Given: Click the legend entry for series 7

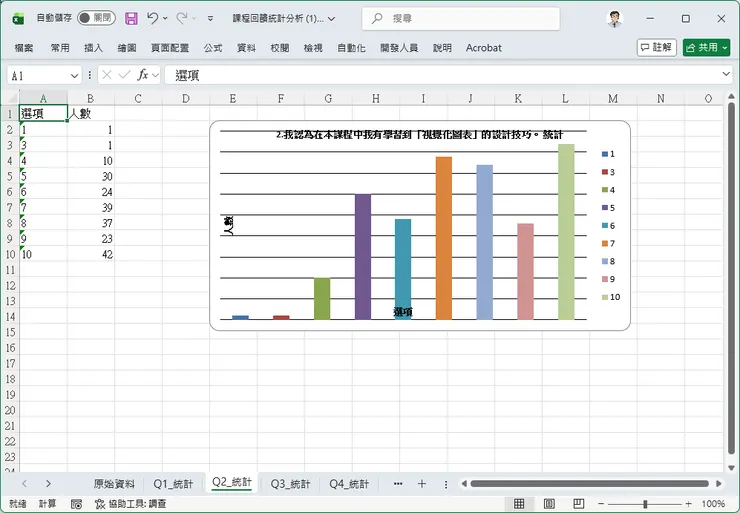Looking at the screenshot, I should [x=608, y=244].
